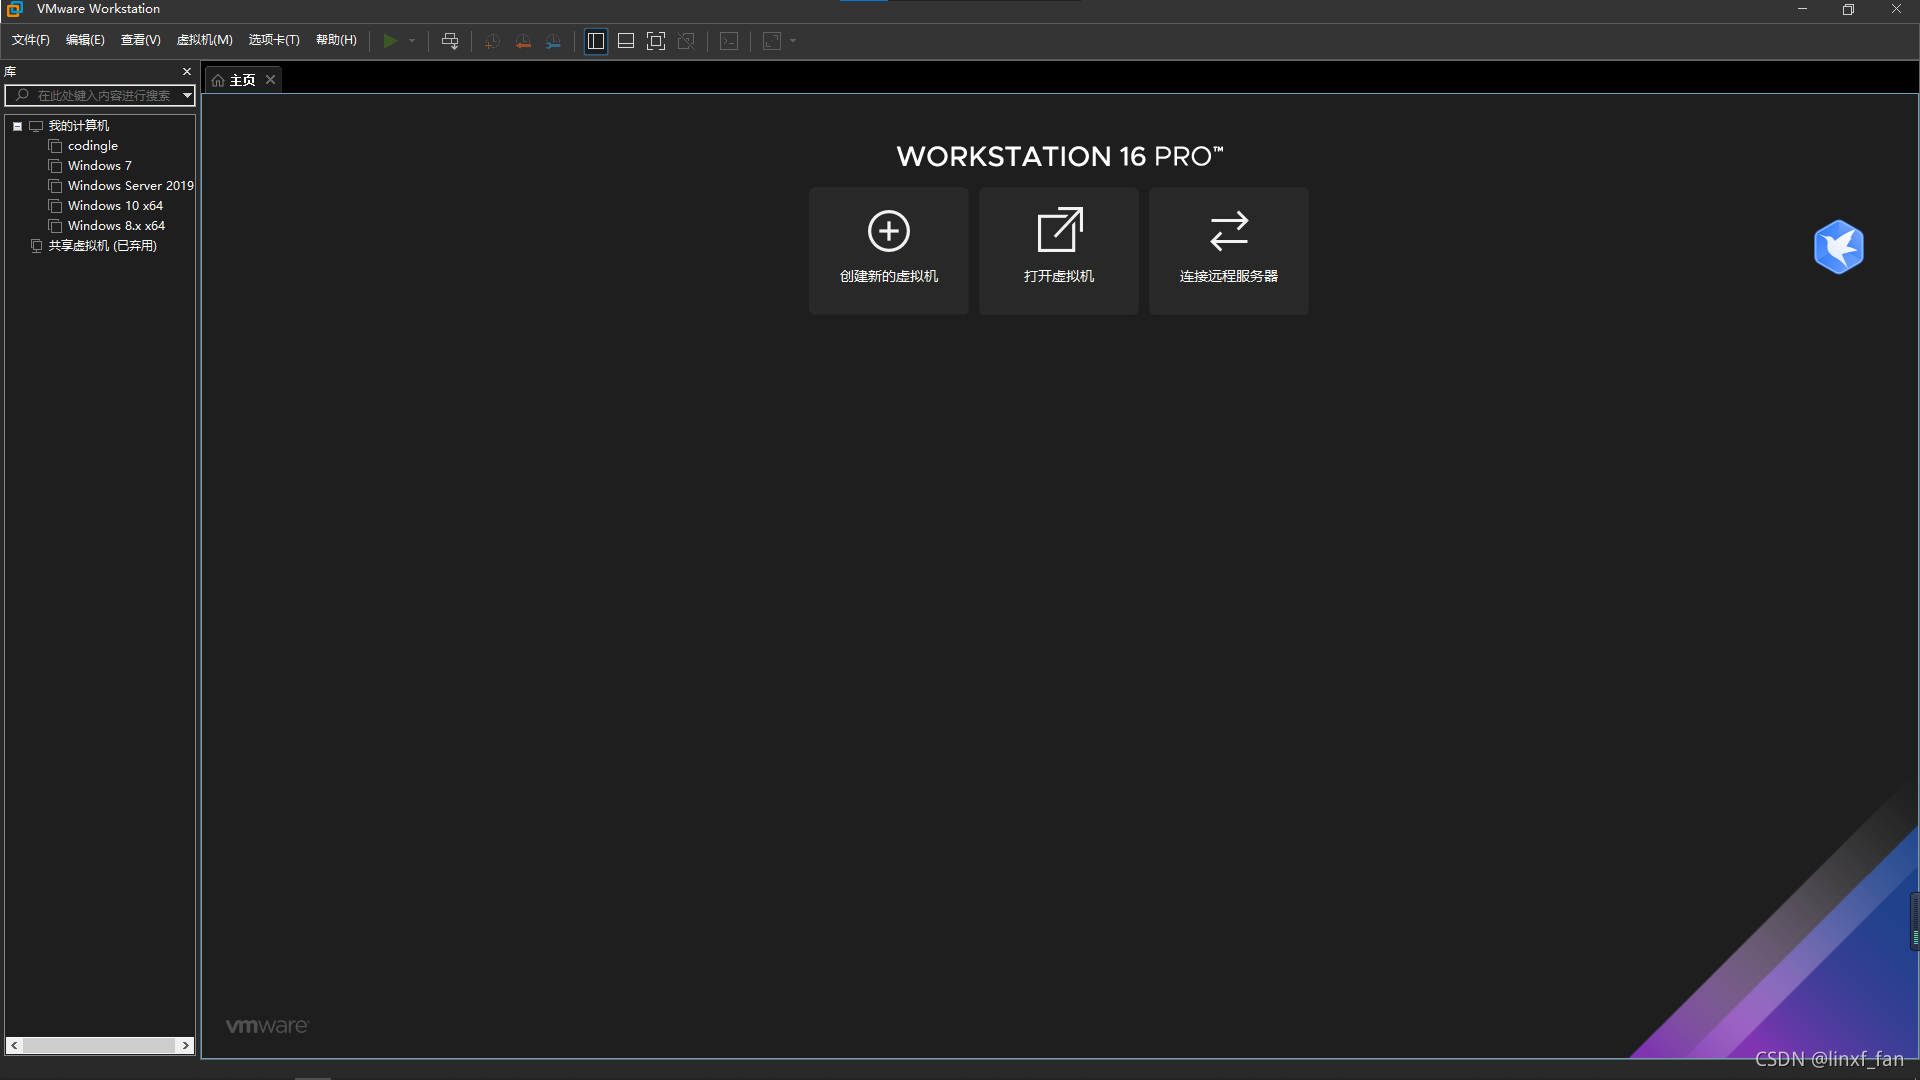Open the 文件(F) menu
The width and height of the screenshot is (1920, 1080).
point(30,40)
